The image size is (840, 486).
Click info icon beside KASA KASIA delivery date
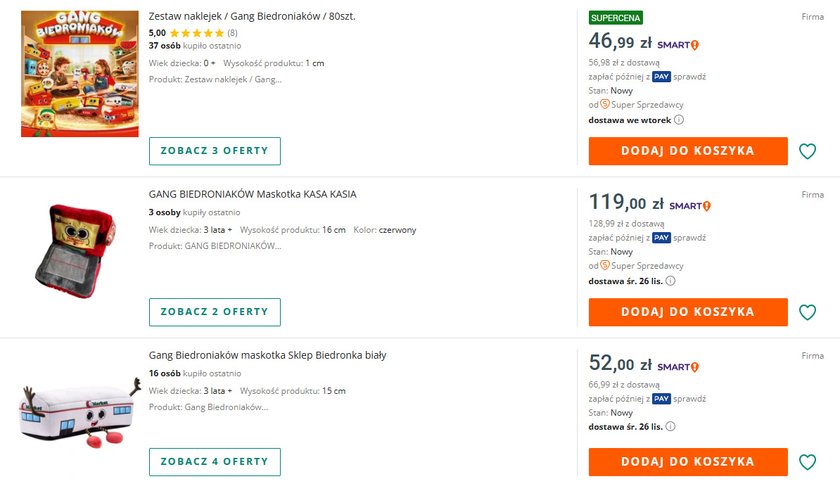(671, 281)
